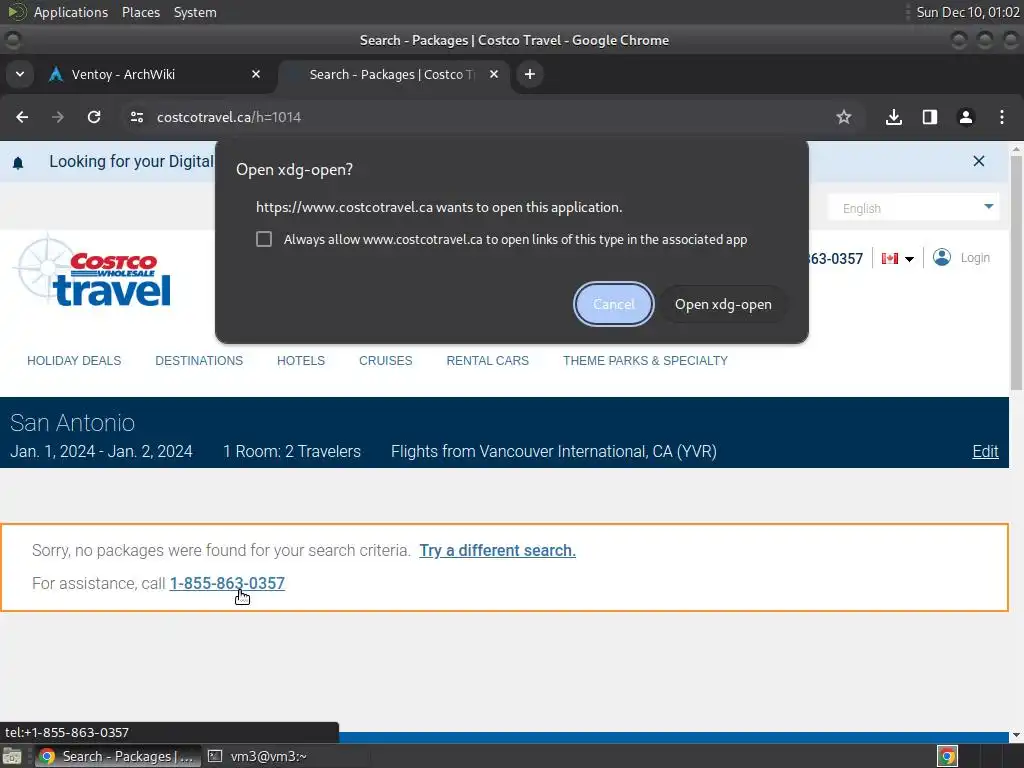Open Chrome downloads icon
Viewport: 1024px width, 768px height.
(x=893, y=117)
